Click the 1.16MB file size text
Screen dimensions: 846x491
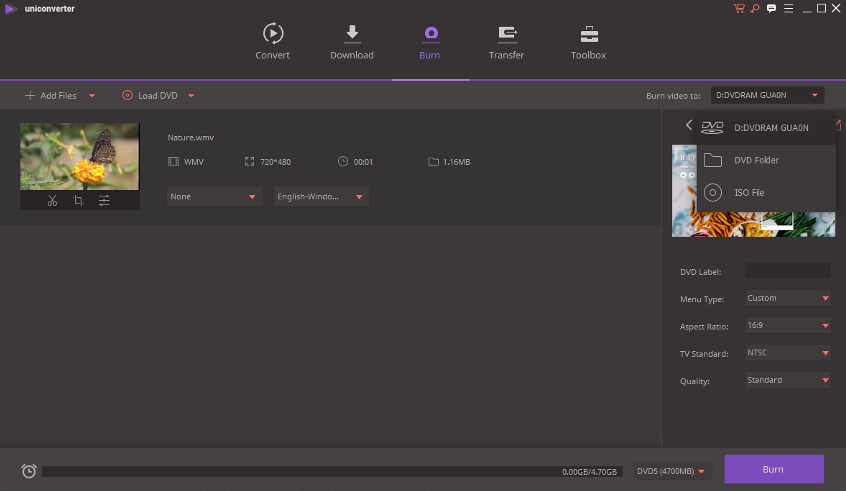coord(456,162)
